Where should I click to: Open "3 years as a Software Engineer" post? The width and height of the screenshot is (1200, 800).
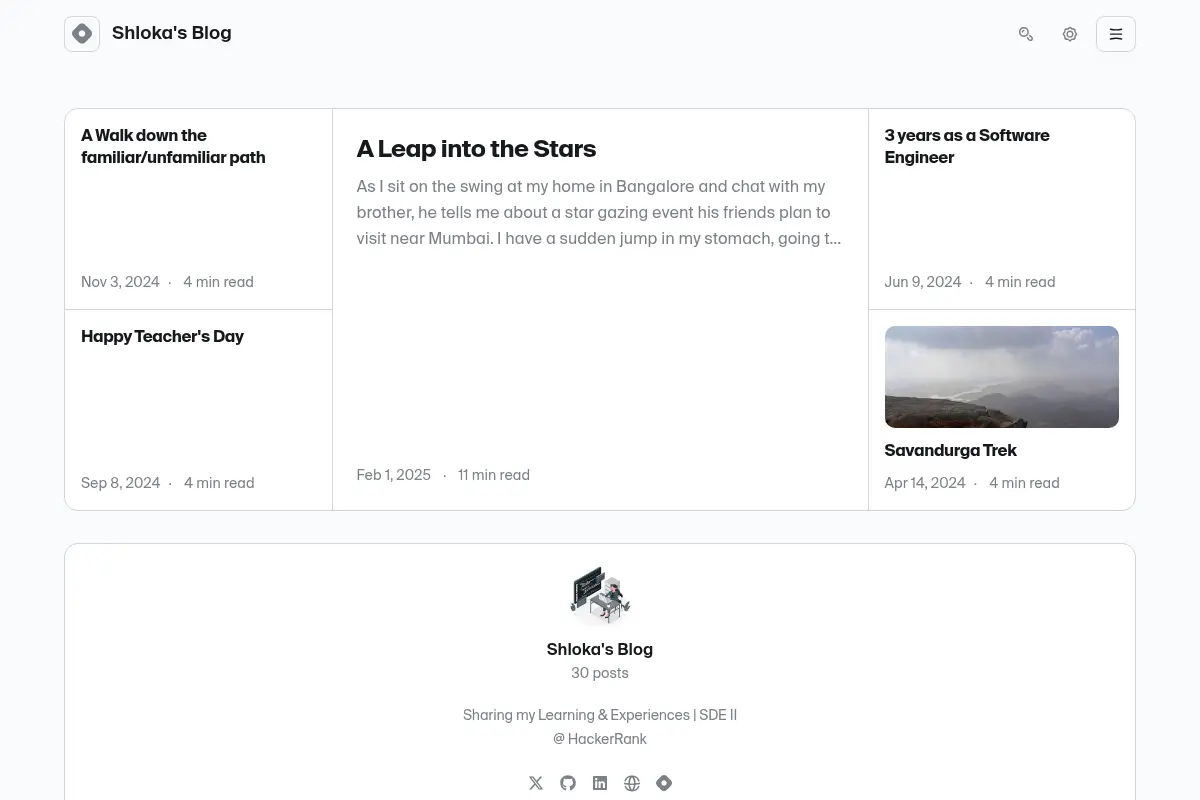[967, 146]
